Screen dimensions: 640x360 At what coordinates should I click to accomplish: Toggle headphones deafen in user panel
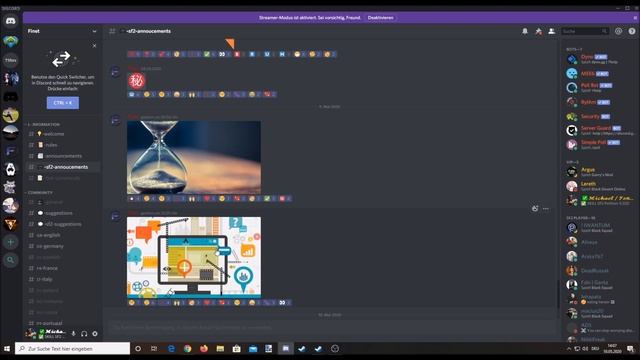click(84, 333)
